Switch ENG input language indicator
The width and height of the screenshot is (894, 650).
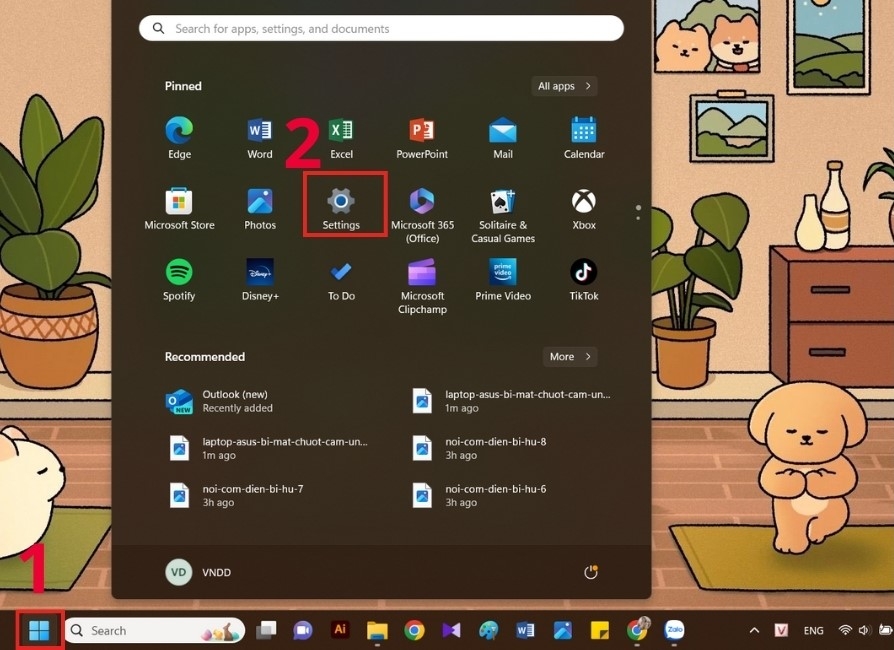813,630
